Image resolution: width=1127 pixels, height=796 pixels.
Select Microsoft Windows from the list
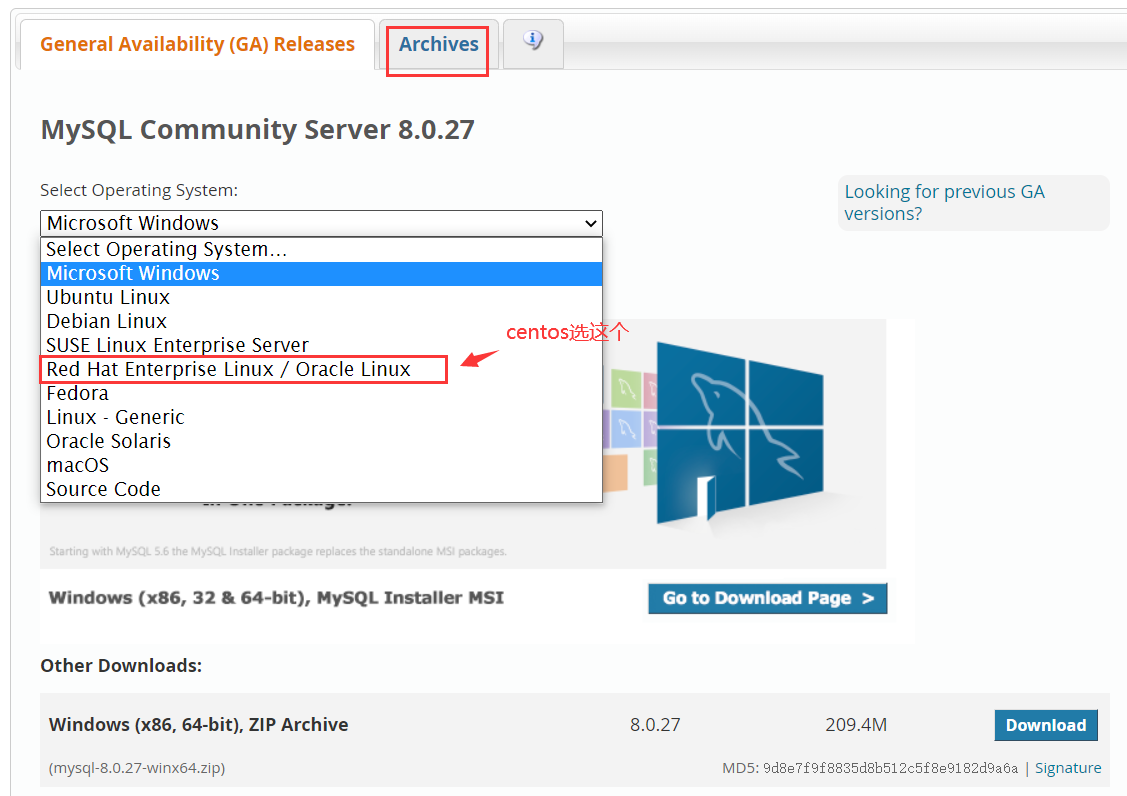[321, 273]
